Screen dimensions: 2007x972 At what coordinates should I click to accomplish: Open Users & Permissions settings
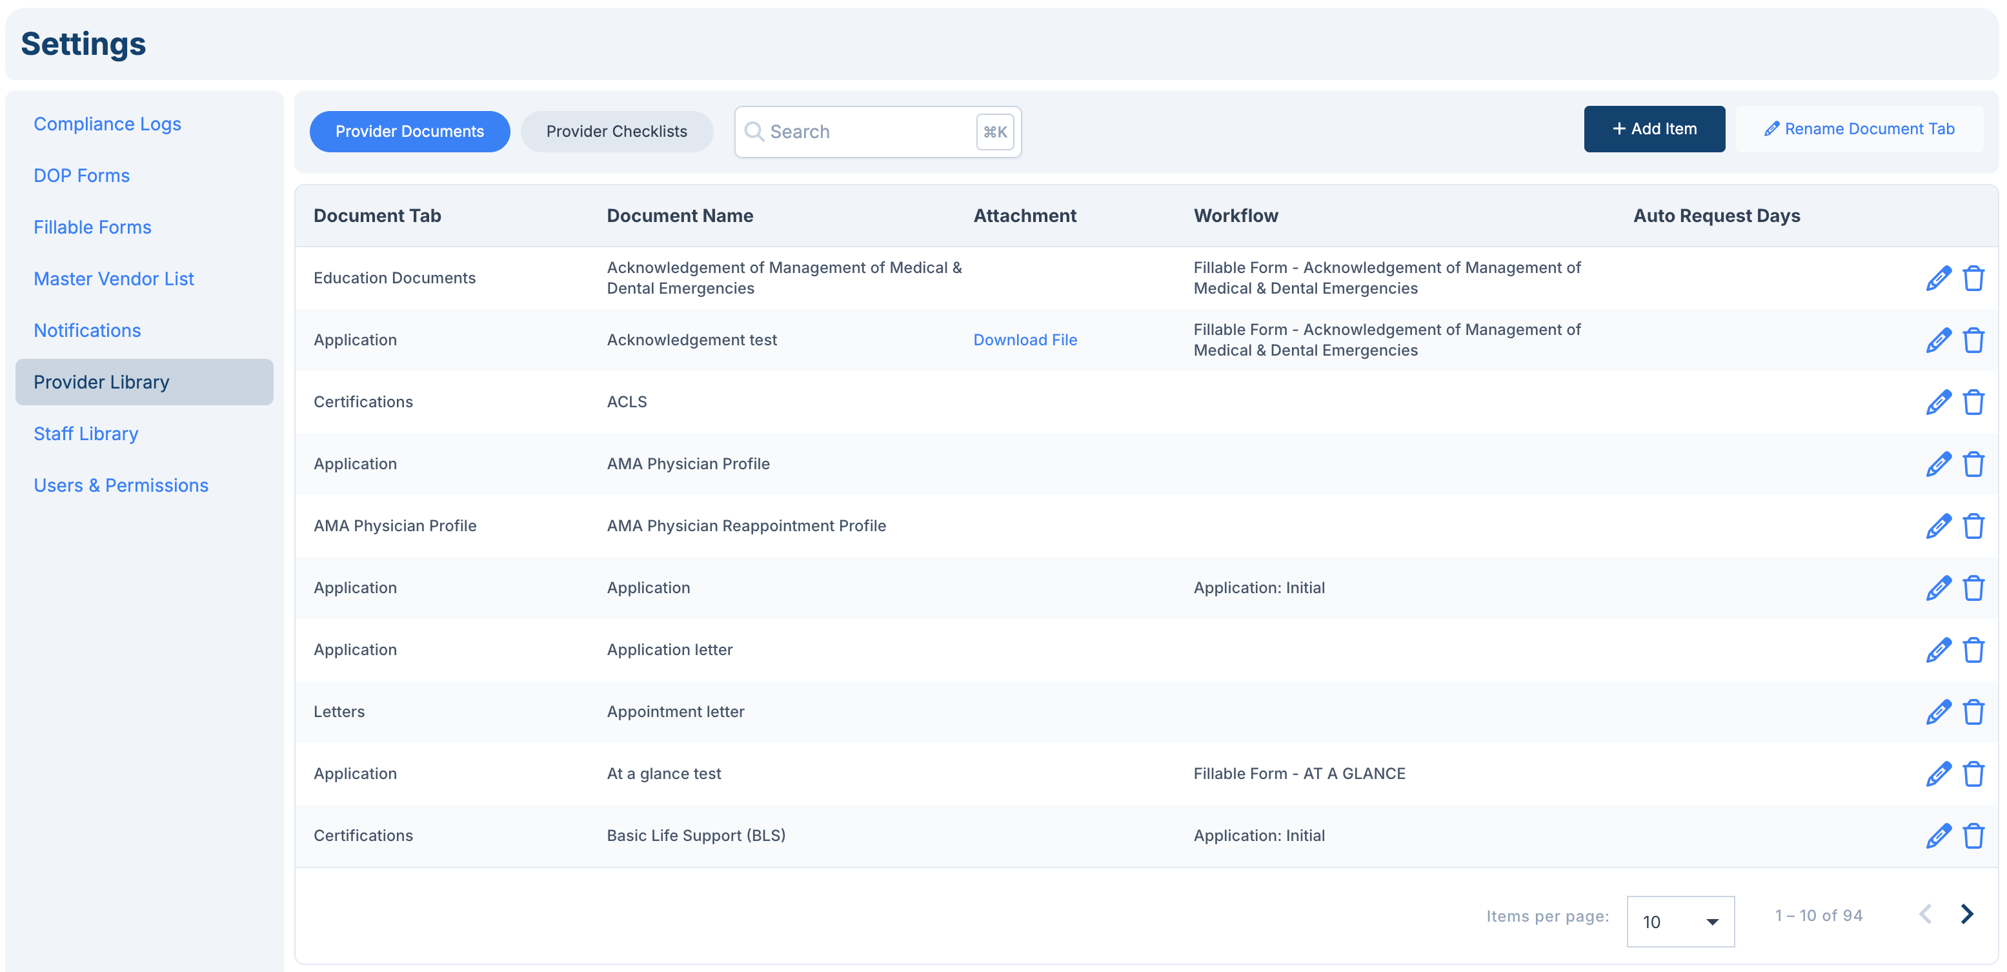tap(121, 485)
